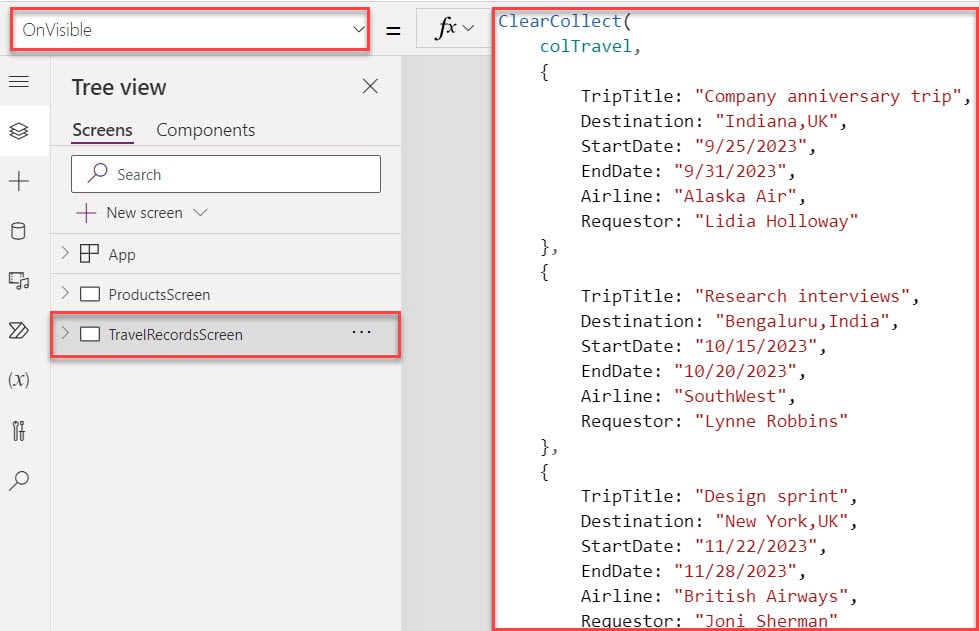This screenshot has height=631, width=979.
Task: Click "Company anniversary trip" string
Action: pyautogui.click(x=828, y=96)
